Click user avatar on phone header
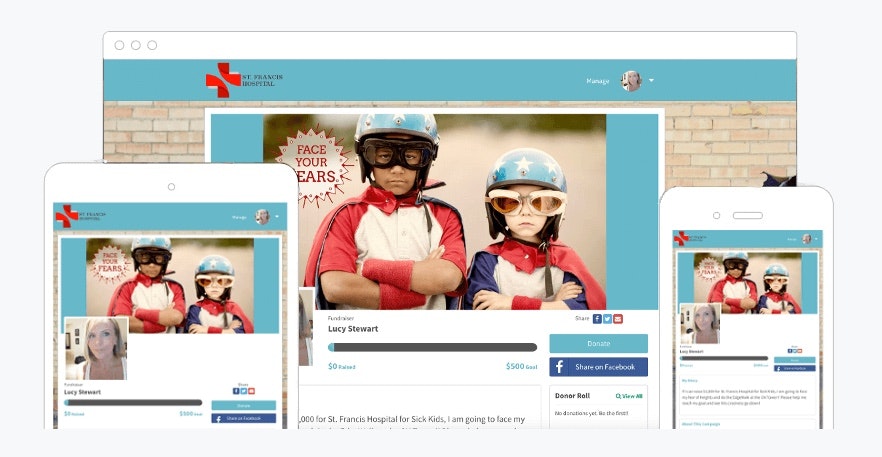882x457 pixels. pos(807,239)
